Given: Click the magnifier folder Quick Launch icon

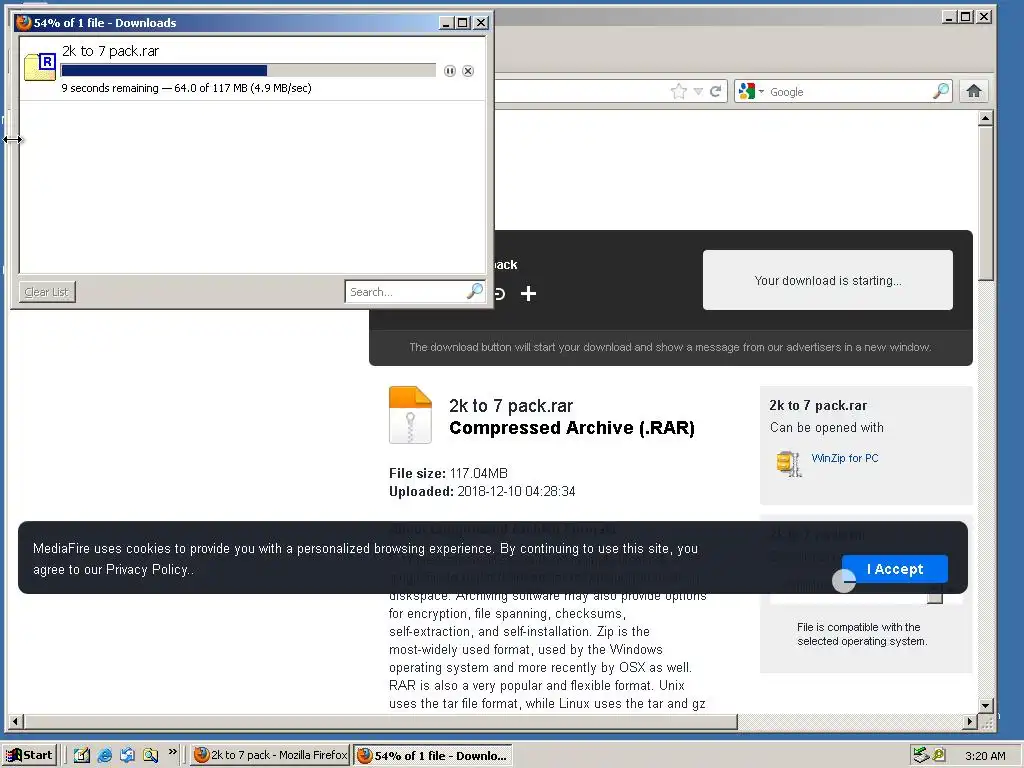Looking at the screenshot, I should [151, 756].
